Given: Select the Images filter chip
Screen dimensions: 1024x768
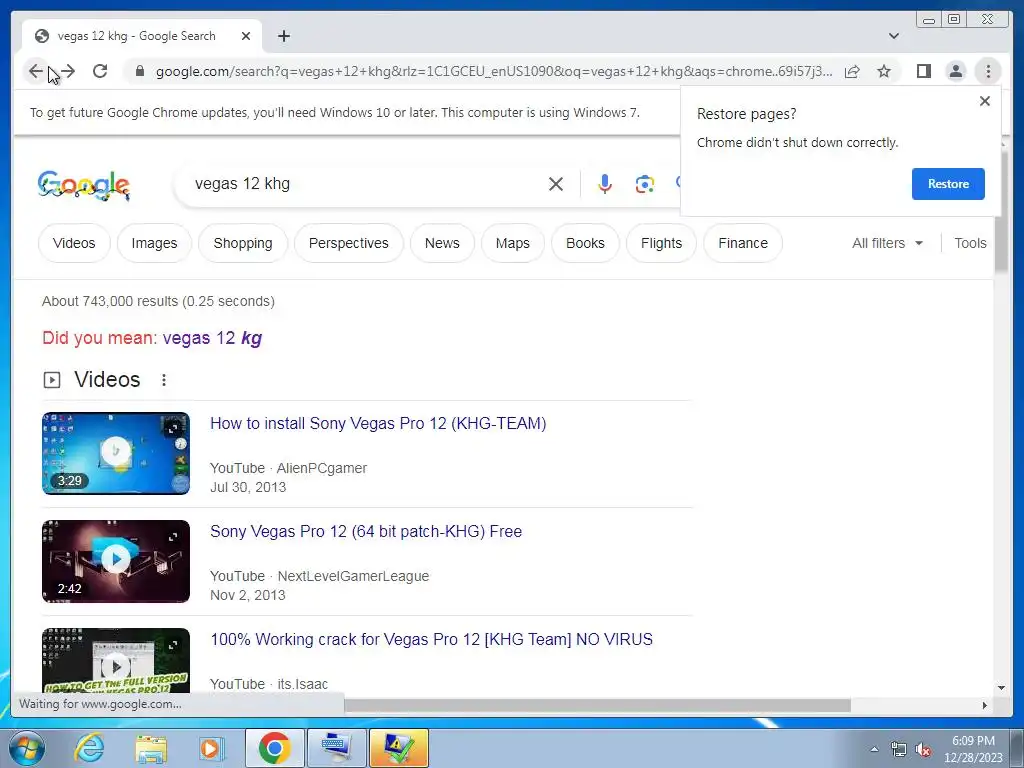Looking at the screenshot, I should tap(154, 243).
